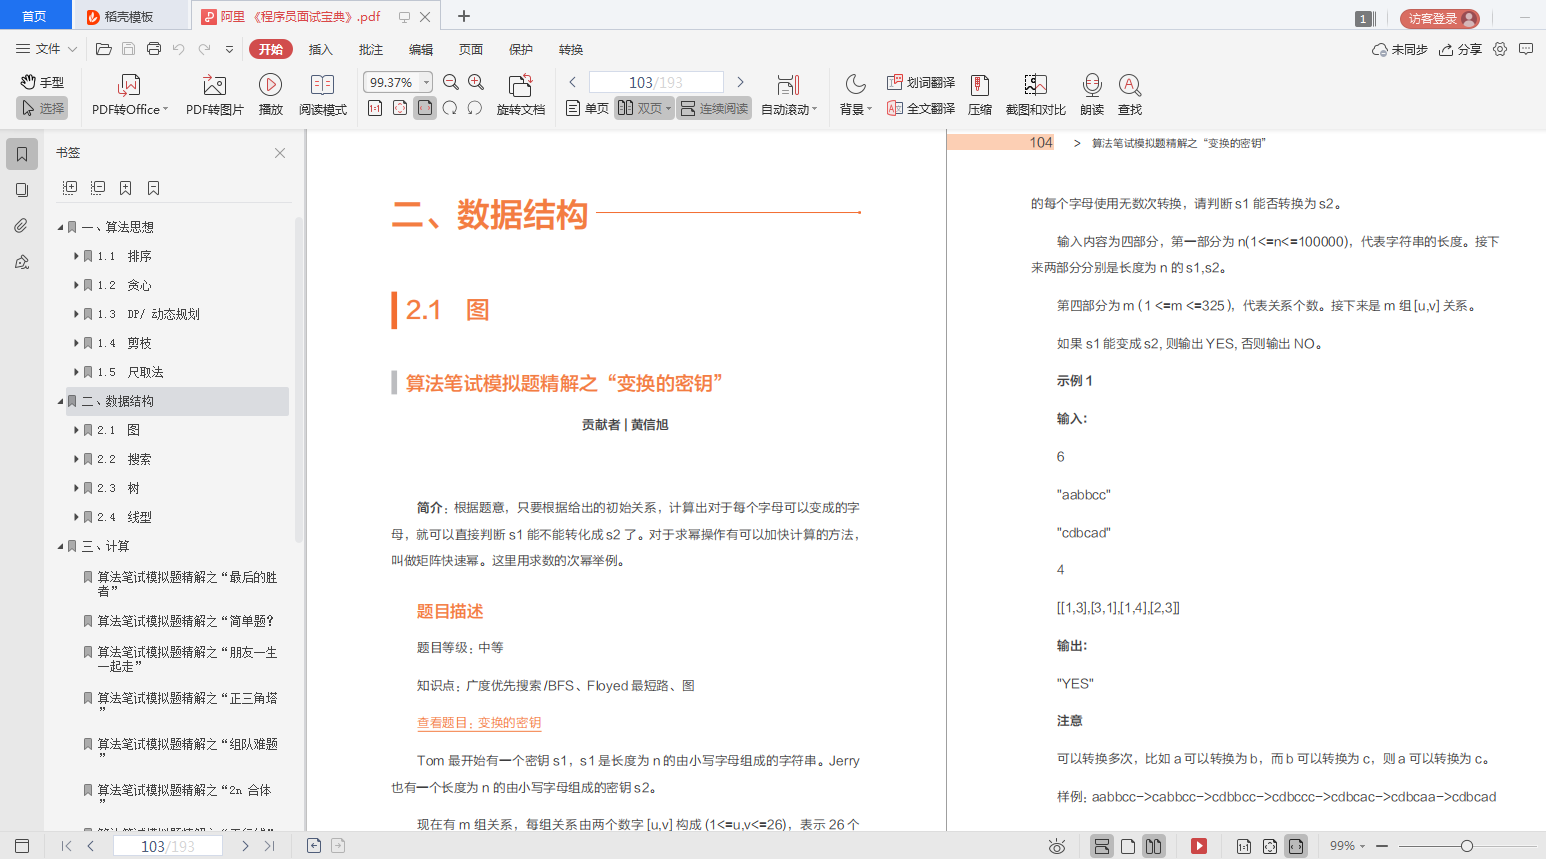
Task: Close the 书签 bookmarks panel
Action: [x=280, y=153]
